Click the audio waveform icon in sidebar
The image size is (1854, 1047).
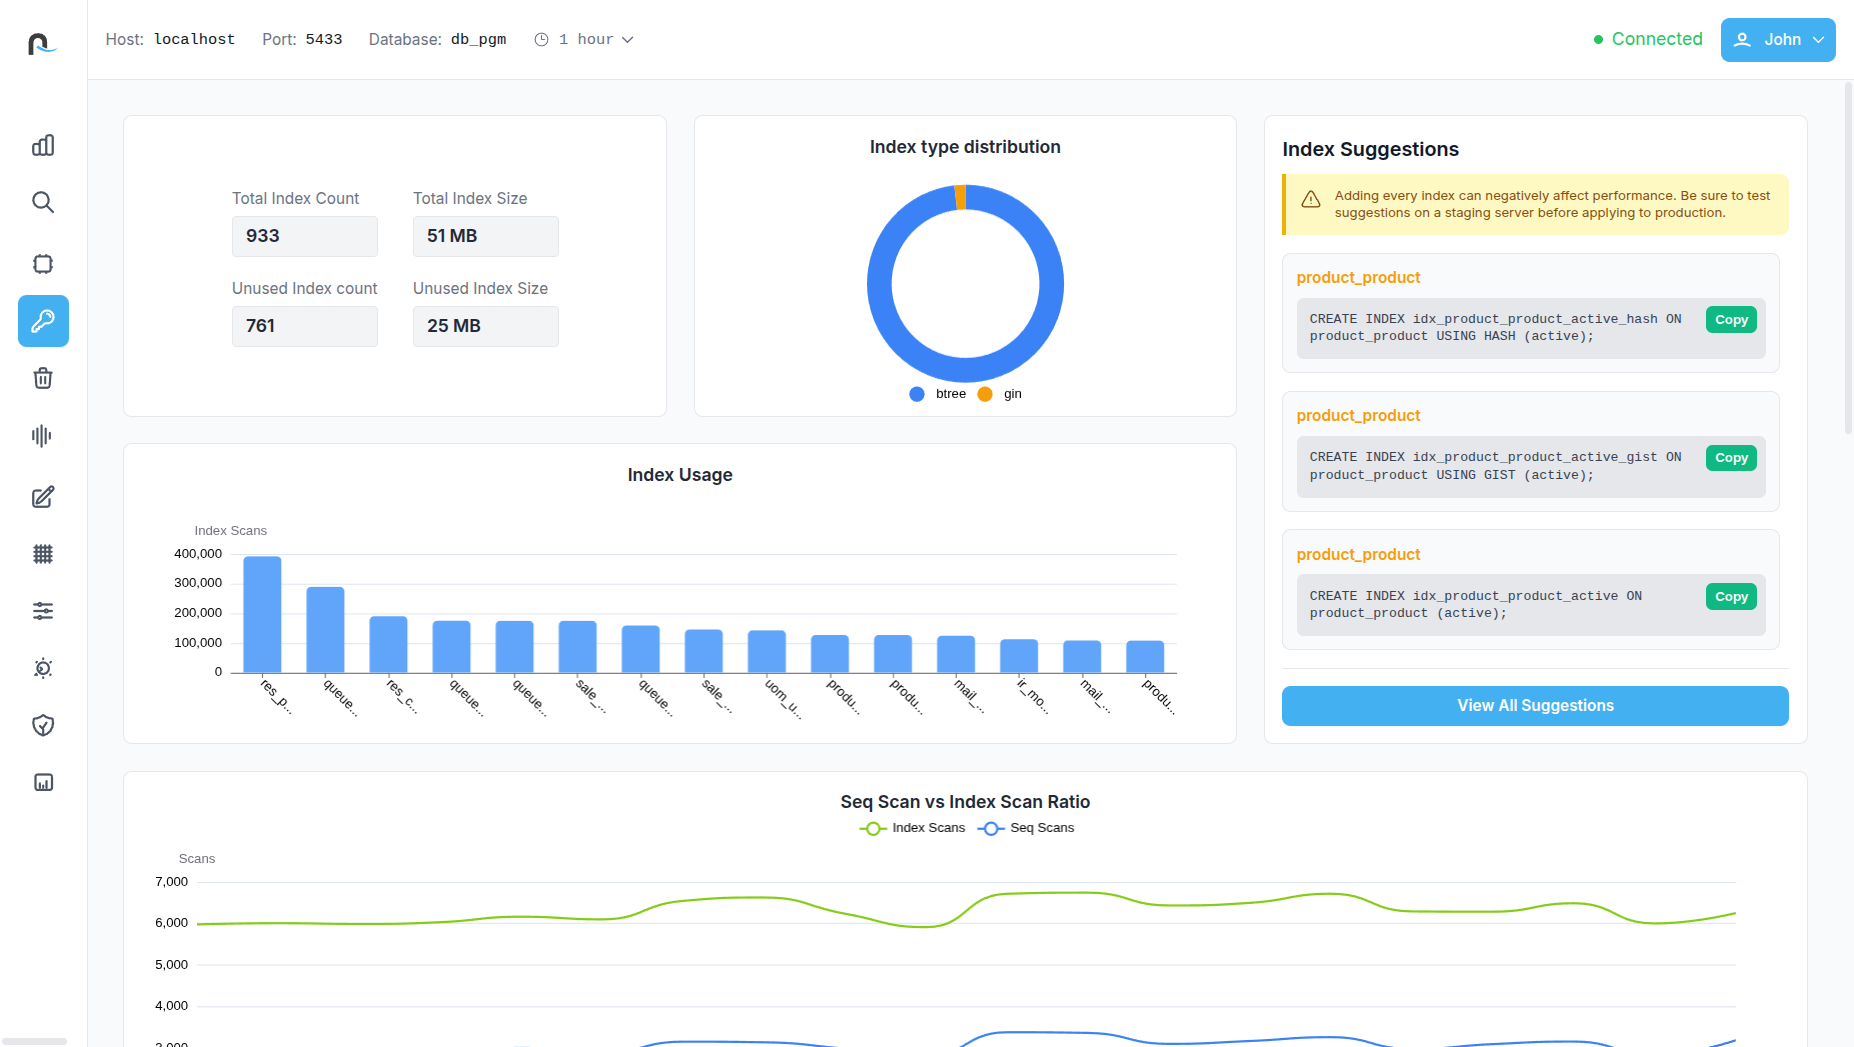43,436
